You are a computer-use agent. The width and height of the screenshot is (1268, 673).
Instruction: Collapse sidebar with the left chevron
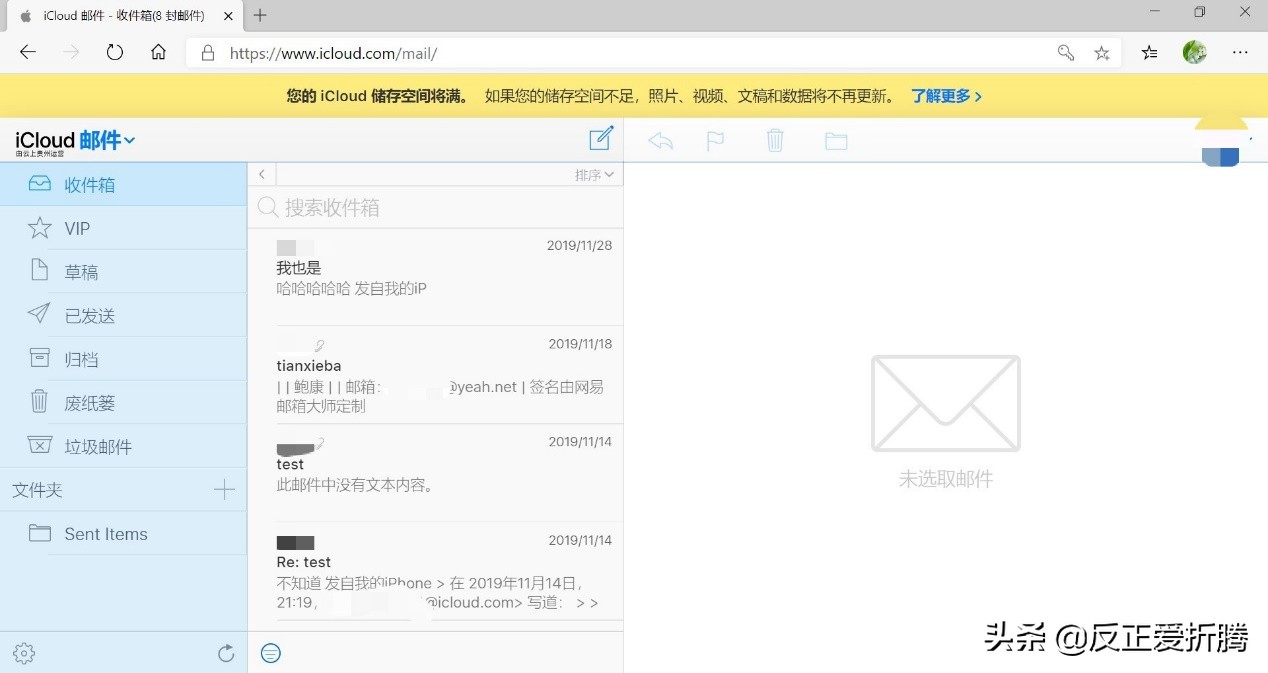[261, 173]
